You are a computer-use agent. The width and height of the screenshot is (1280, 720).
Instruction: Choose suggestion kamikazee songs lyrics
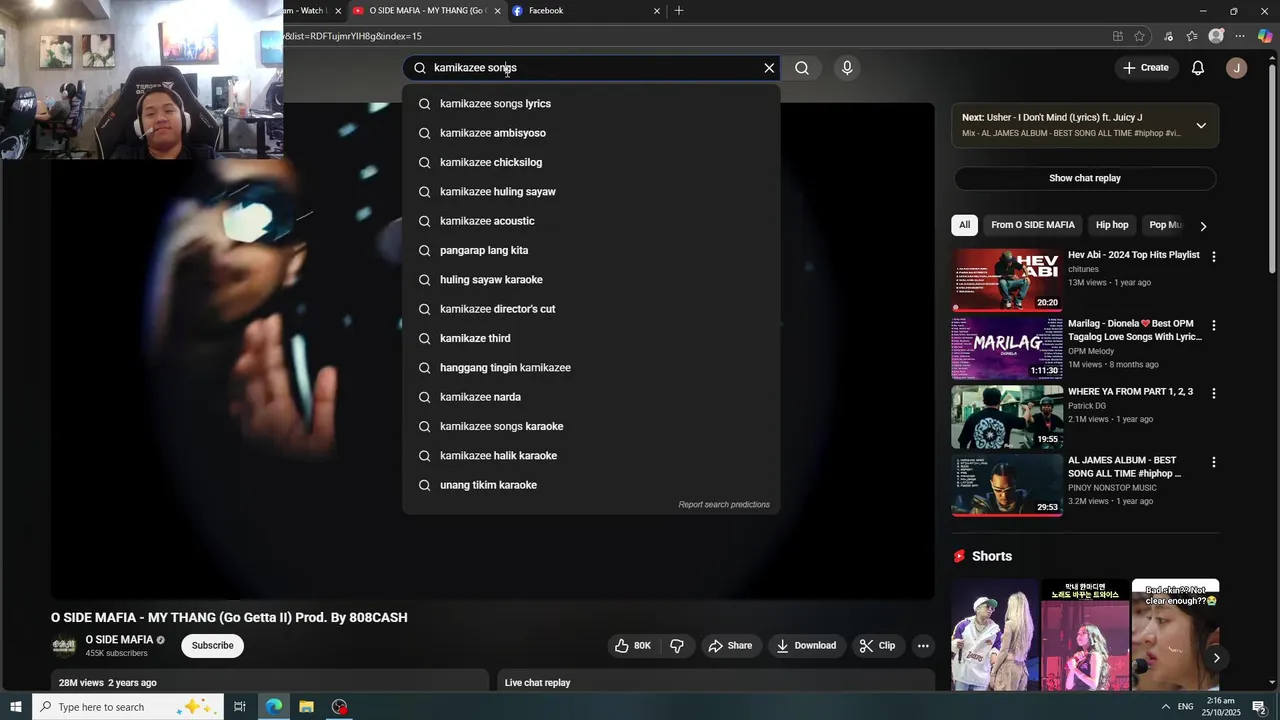point(591,104)
